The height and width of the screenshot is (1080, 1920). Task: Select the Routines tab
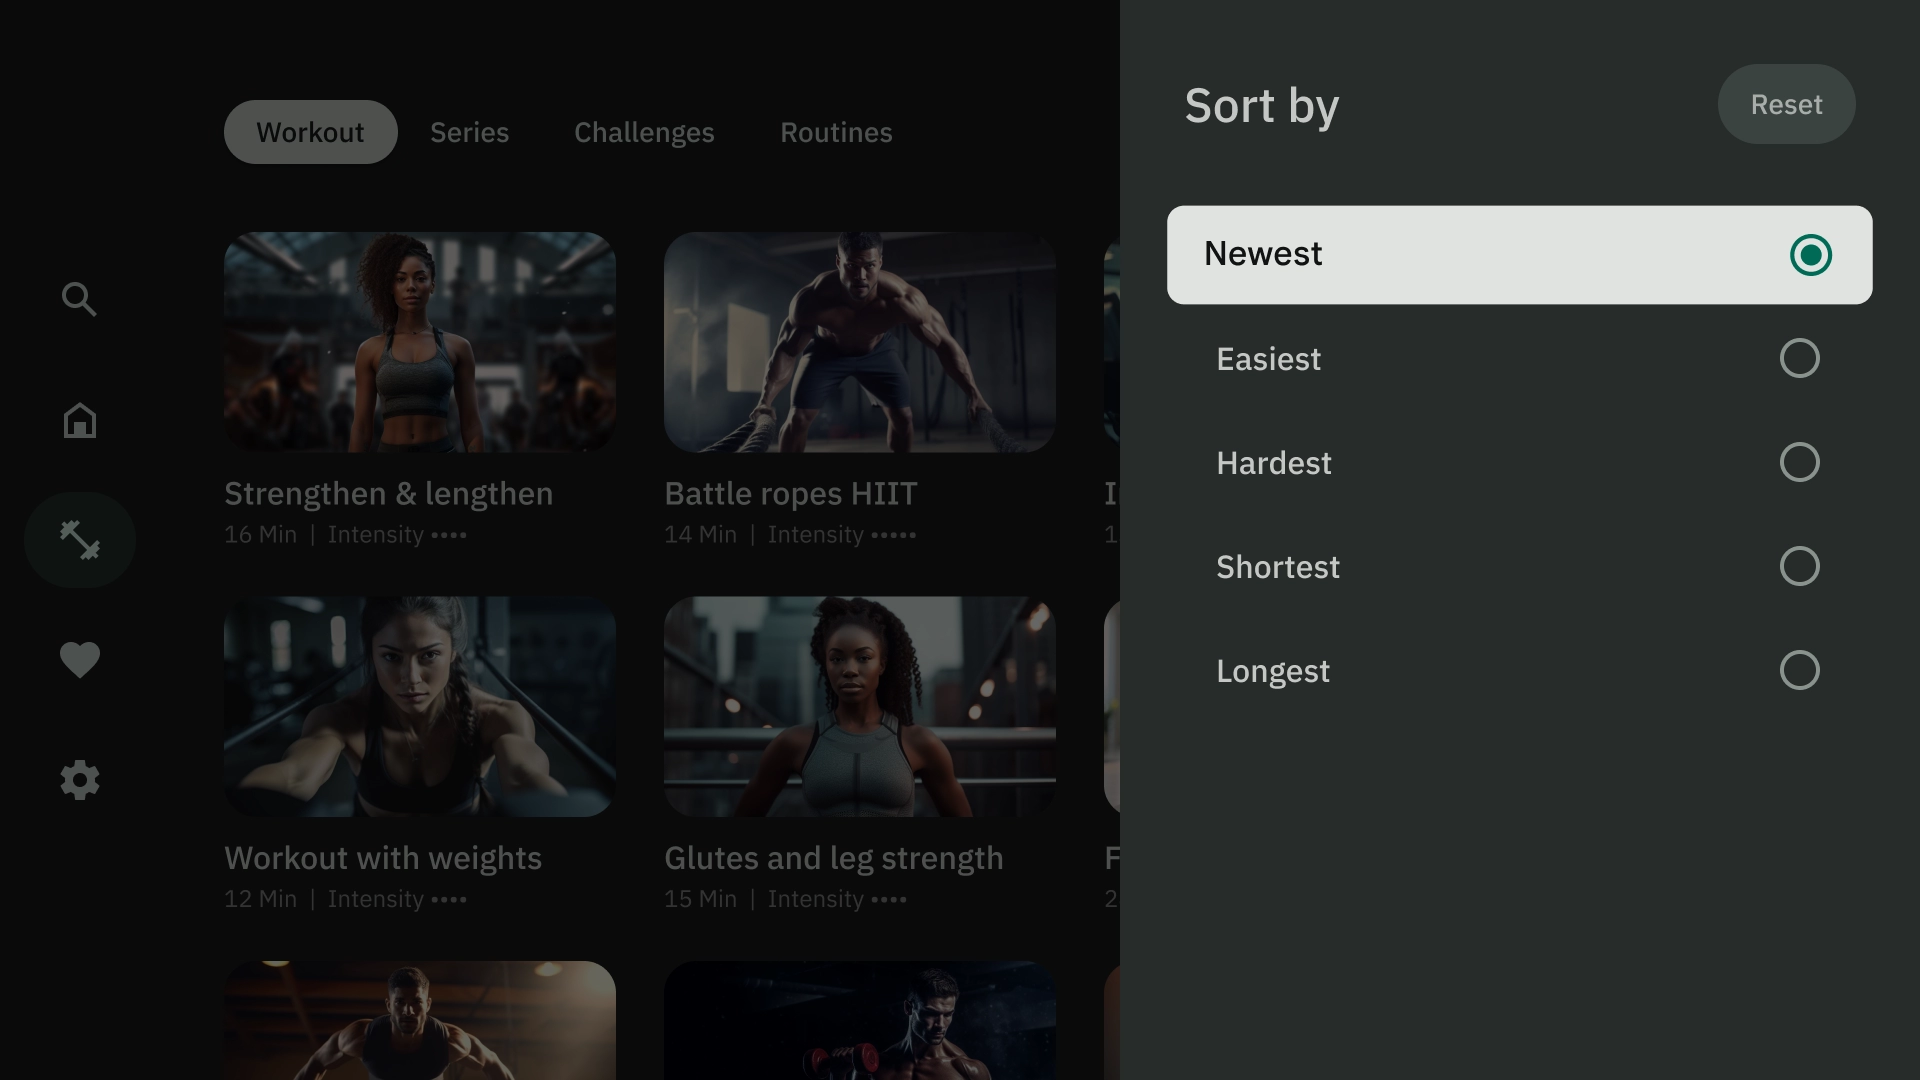(836, 132)
